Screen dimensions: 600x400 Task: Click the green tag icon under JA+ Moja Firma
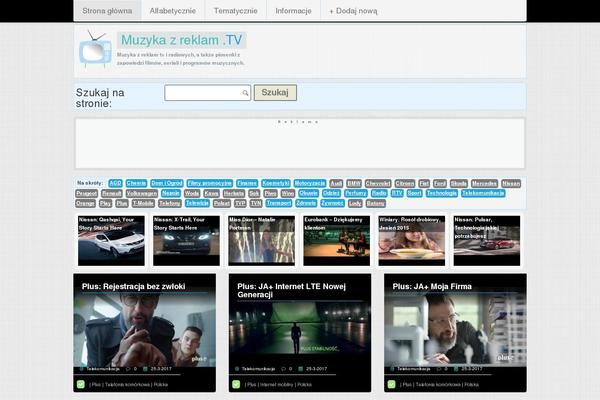point(391,384)
